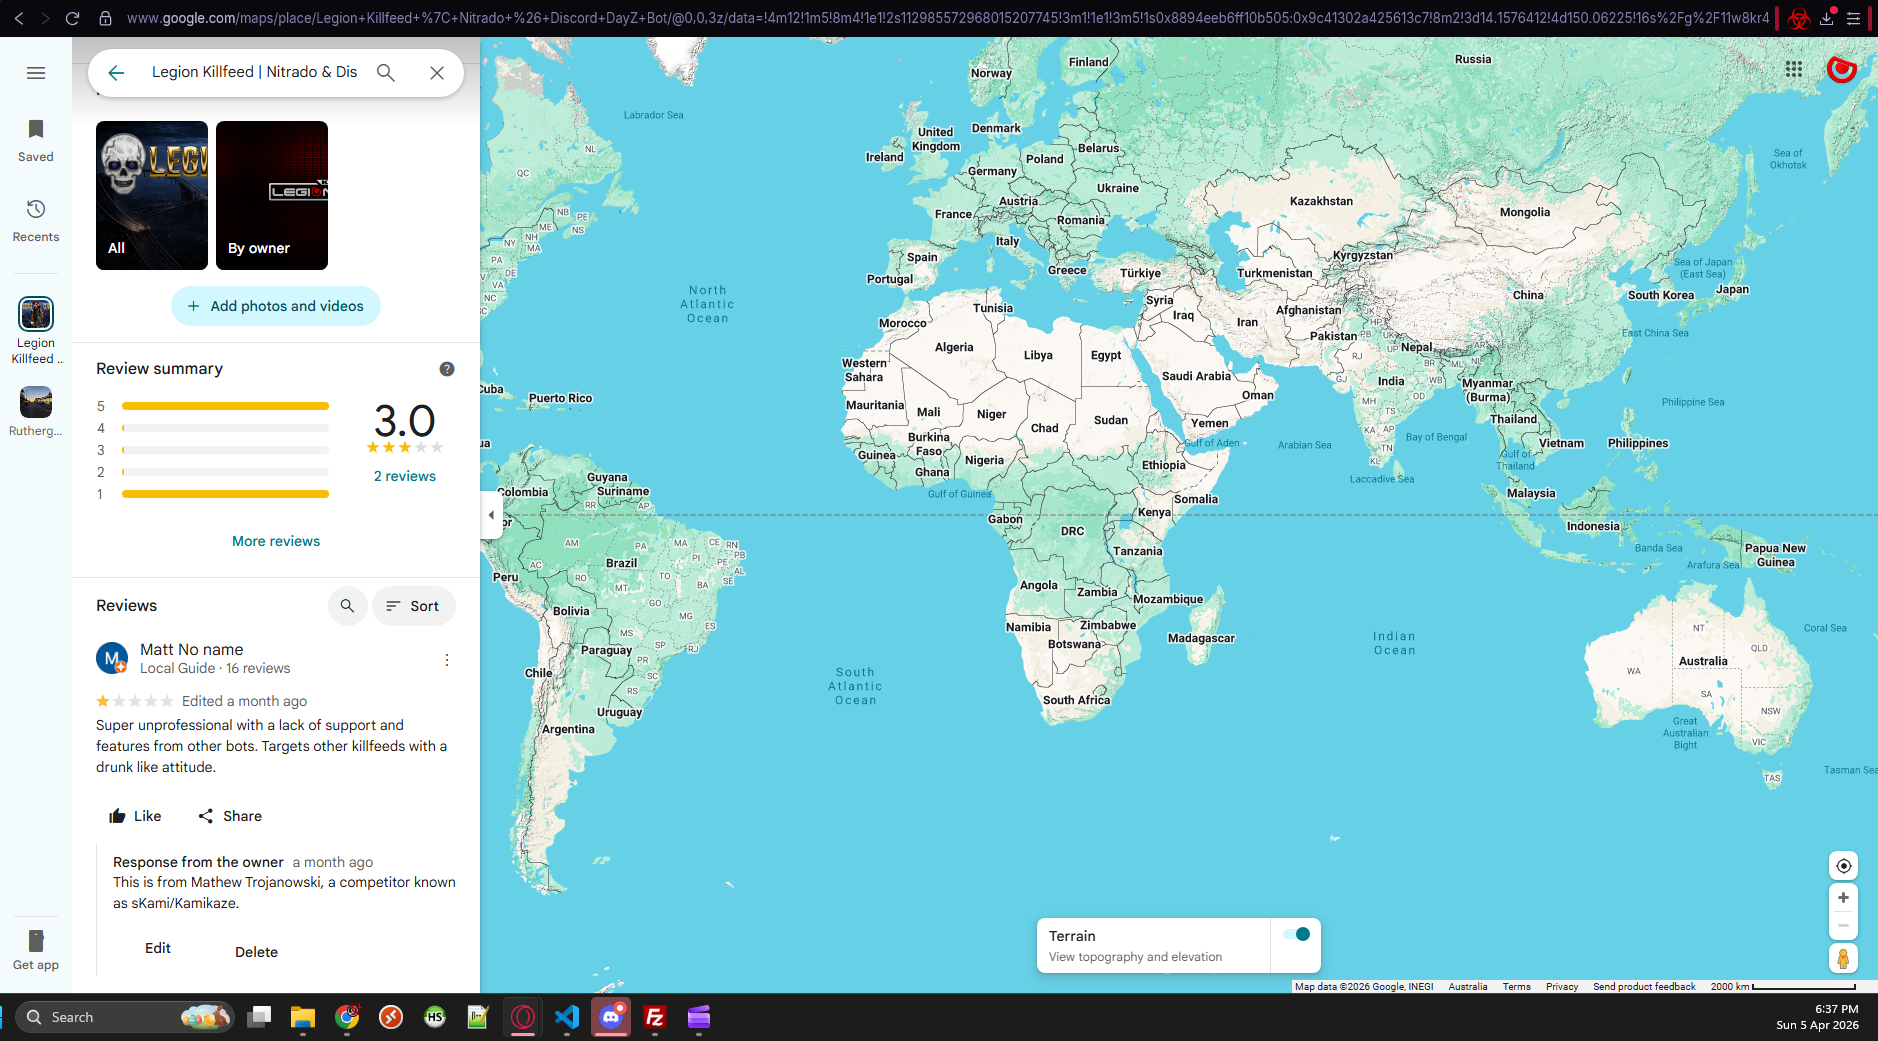This screenshot has width=1878, height=1041.
Task: Click the taskbar Search box
Action: (x=125, y=1017)
